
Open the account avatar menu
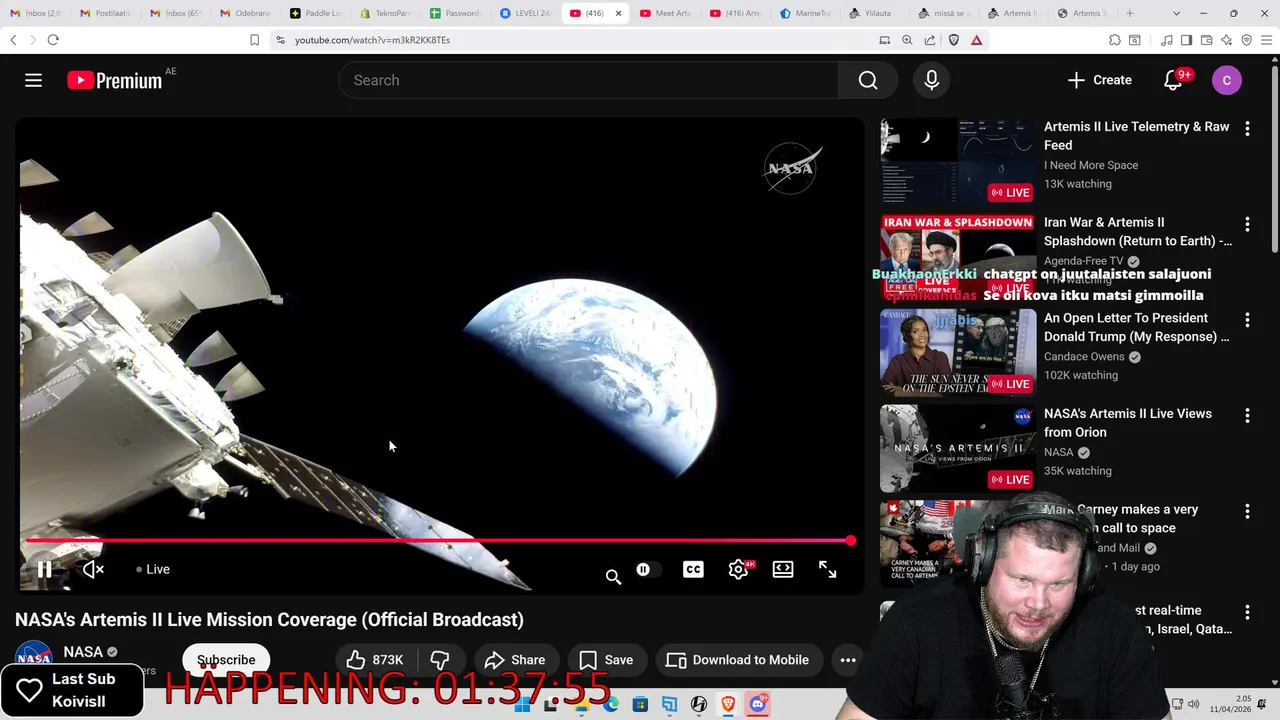(x=1227, y=80)
